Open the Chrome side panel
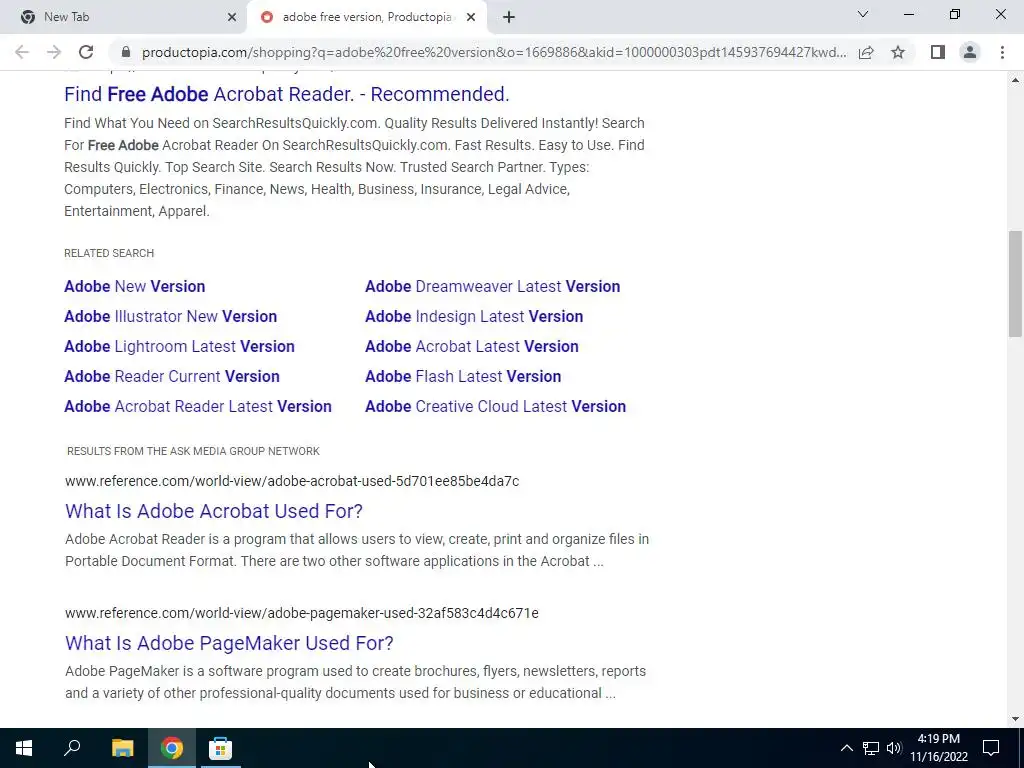The width and height of the screenshot is (1024, 768). pos(938,52)
